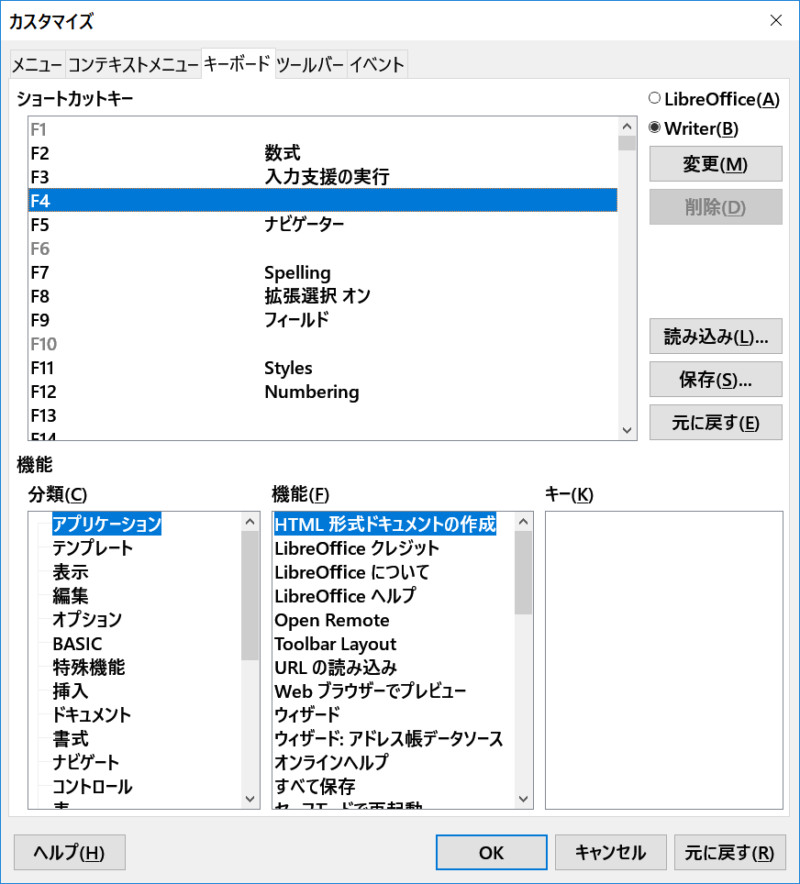Close the カスタマイズ dialog window
800x884 pixels.
point(775,20)
